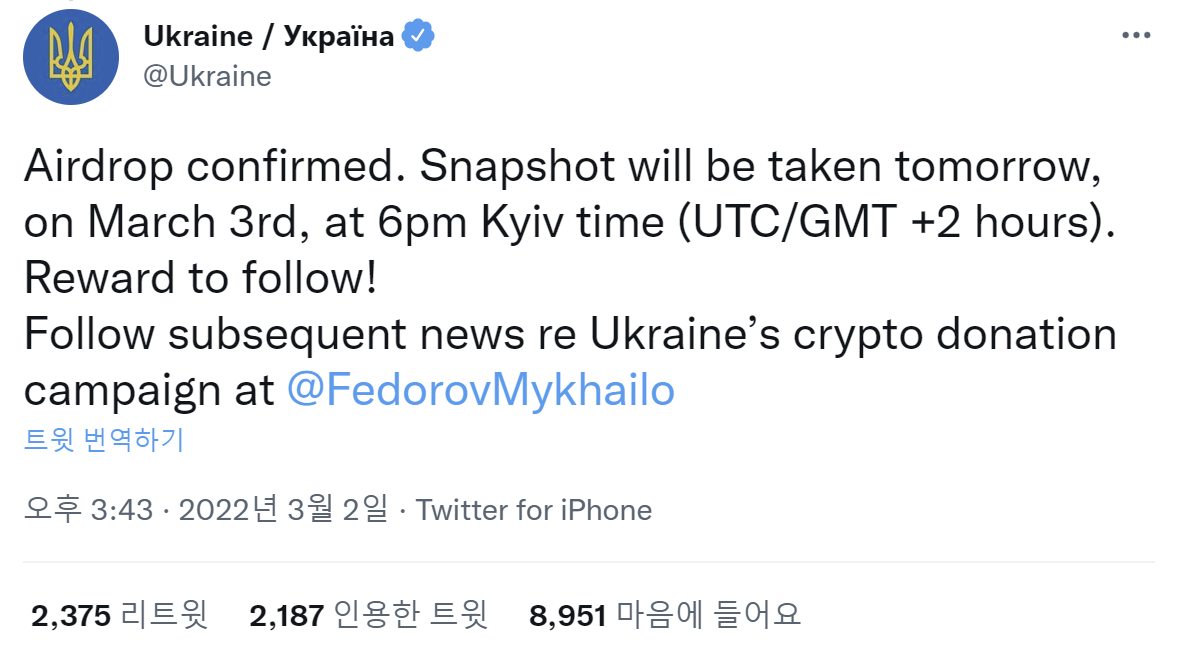
Task: Open the Ukraine / Україна display name
Action: [x=268, y=36]
